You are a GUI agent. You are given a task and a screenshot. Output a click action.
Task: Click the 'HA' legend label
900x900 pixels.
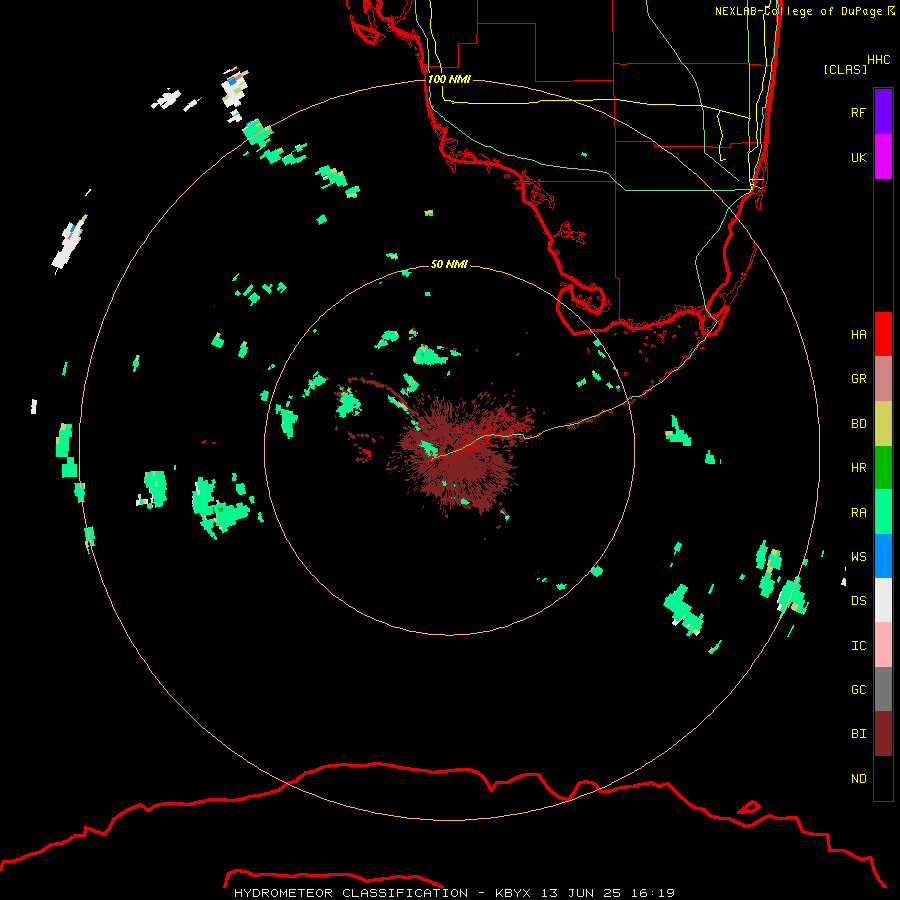point(858,335)
